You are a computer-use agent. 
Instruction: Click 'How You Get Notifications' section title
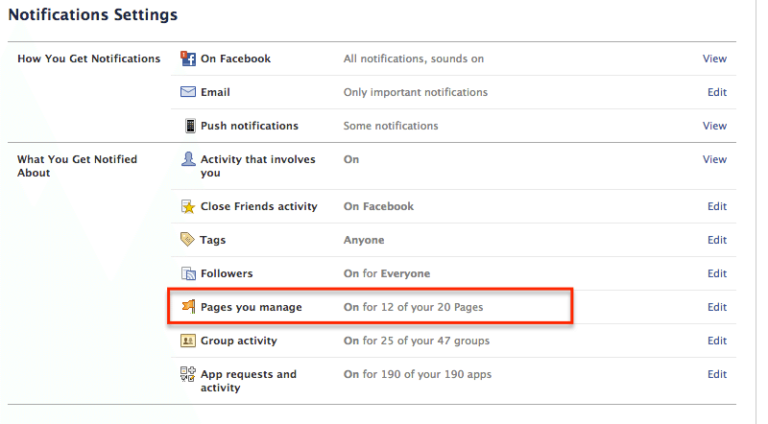(x=89, y=59)
